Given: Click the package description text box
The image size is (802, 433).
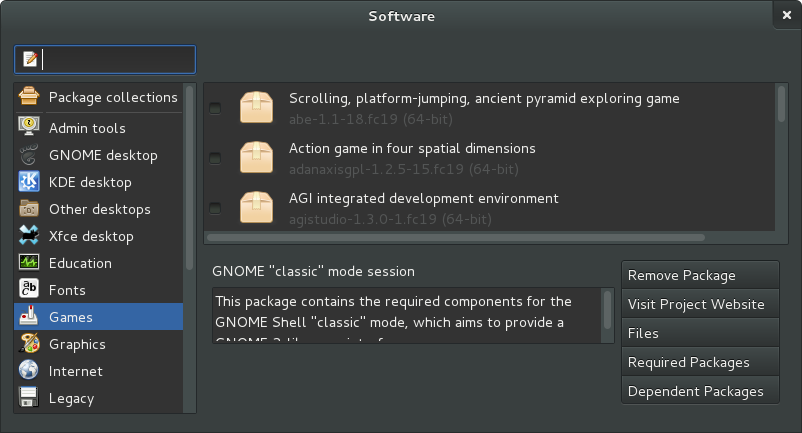Looking at the screenshot, I should 407,315.
